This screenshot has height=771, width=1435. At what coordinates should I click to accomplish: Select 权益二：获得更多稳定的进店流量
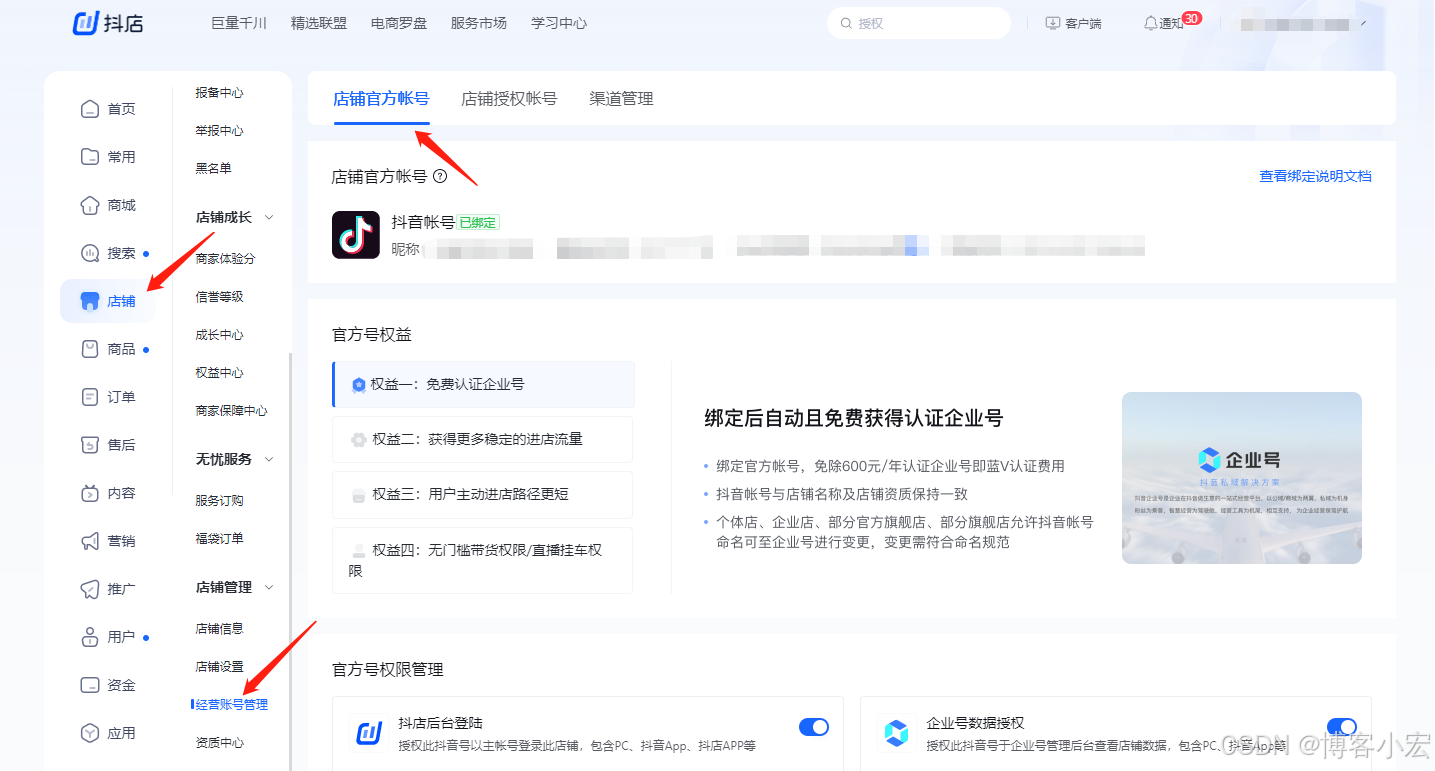click(x=483, y=439)
